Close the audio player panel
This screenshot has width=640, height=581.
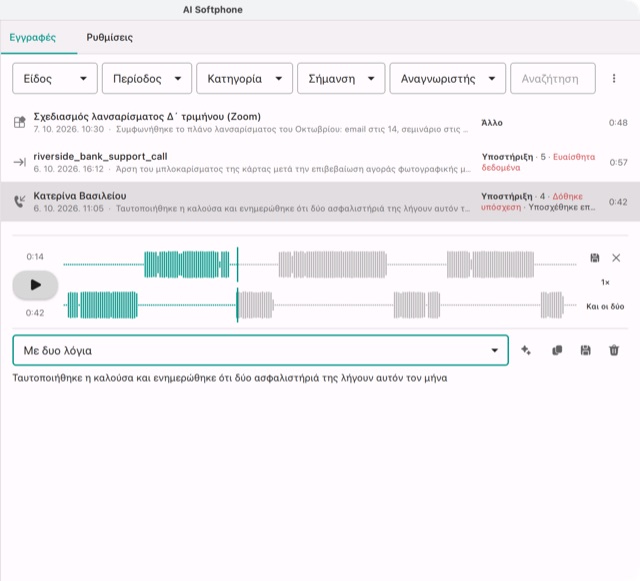616,258
